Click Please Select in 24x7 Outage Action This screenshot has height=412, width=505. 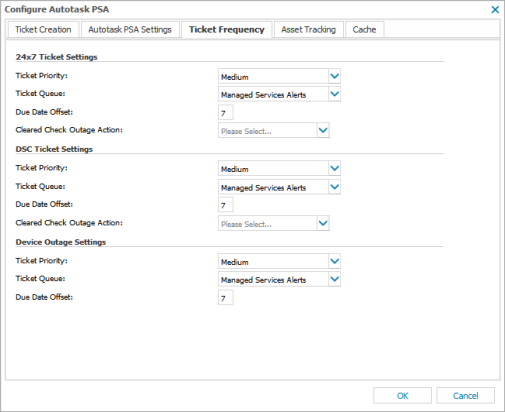[246, 131]
